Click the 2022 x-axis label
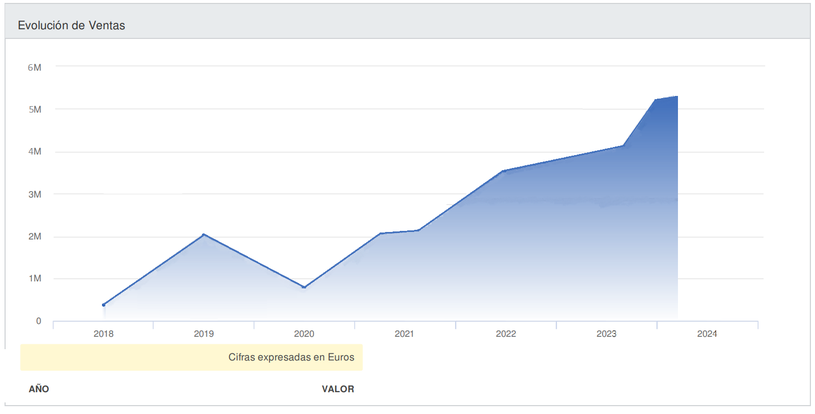The height and width of the screenshot is (414, 815). 505,334
